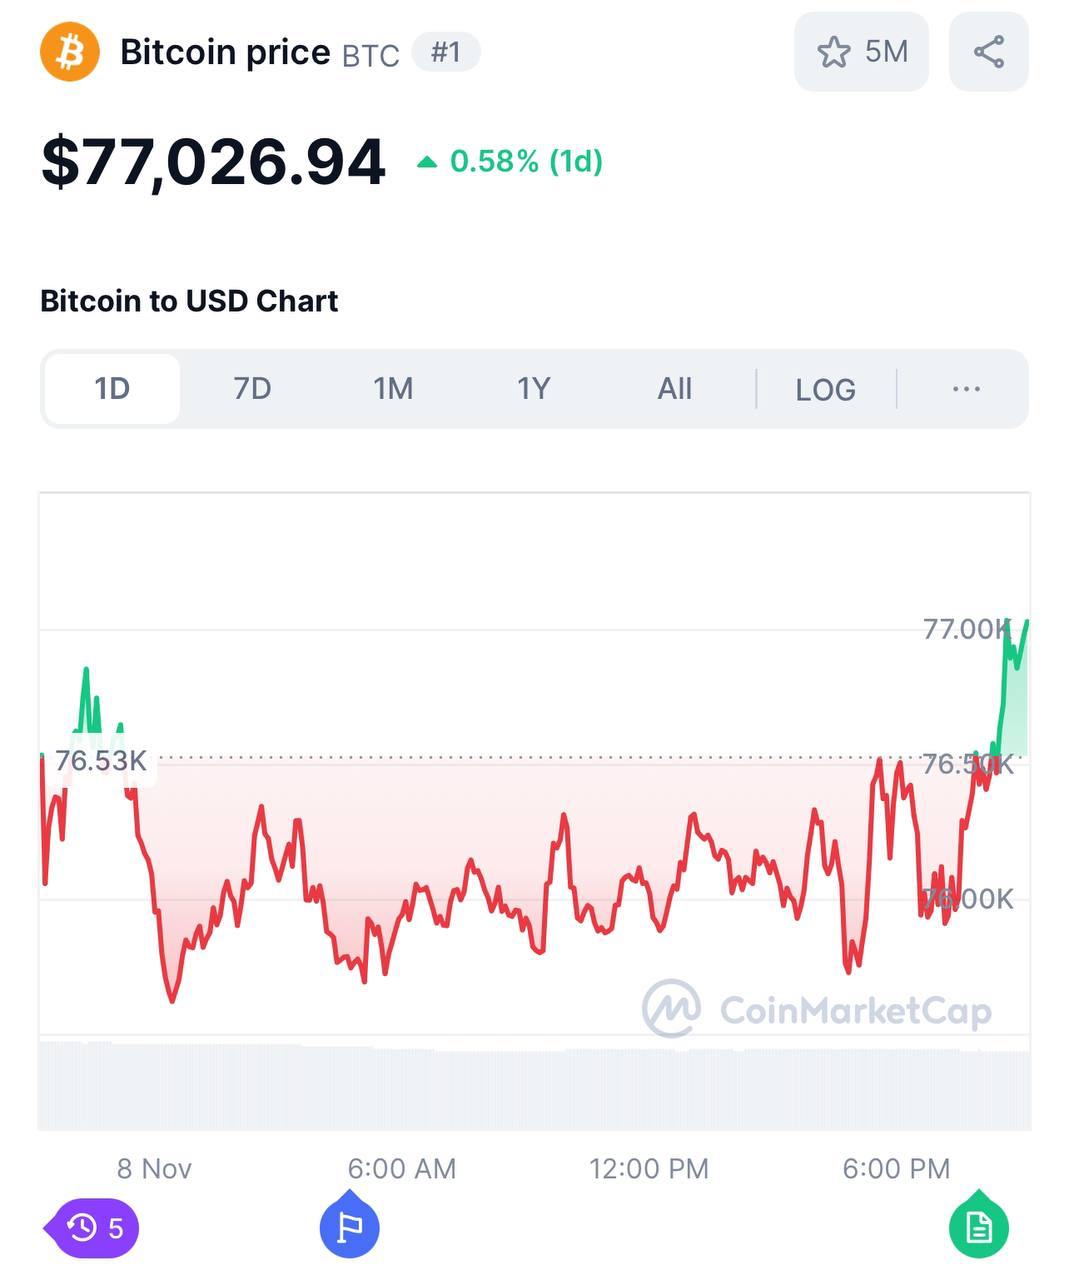
Task: Show the 1Y chart range
Action: [534, 389]
